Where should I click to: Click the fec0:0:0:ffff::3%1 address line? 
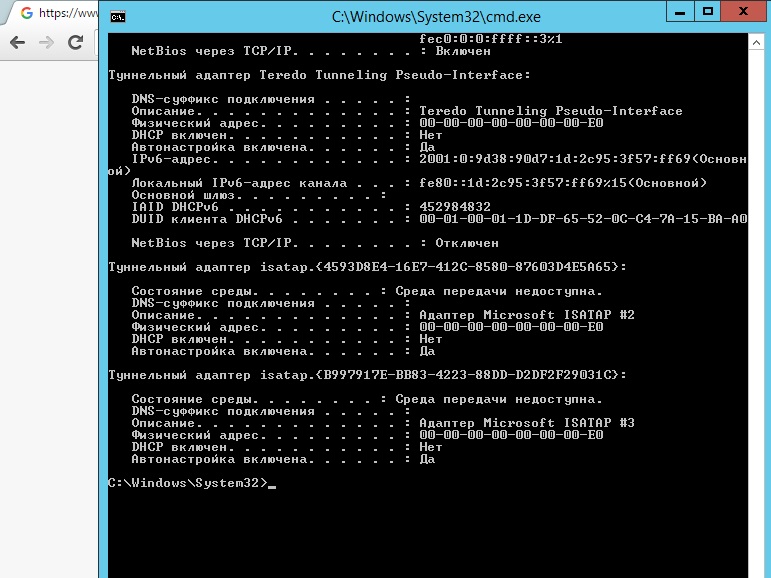click(x=491, y=39)
